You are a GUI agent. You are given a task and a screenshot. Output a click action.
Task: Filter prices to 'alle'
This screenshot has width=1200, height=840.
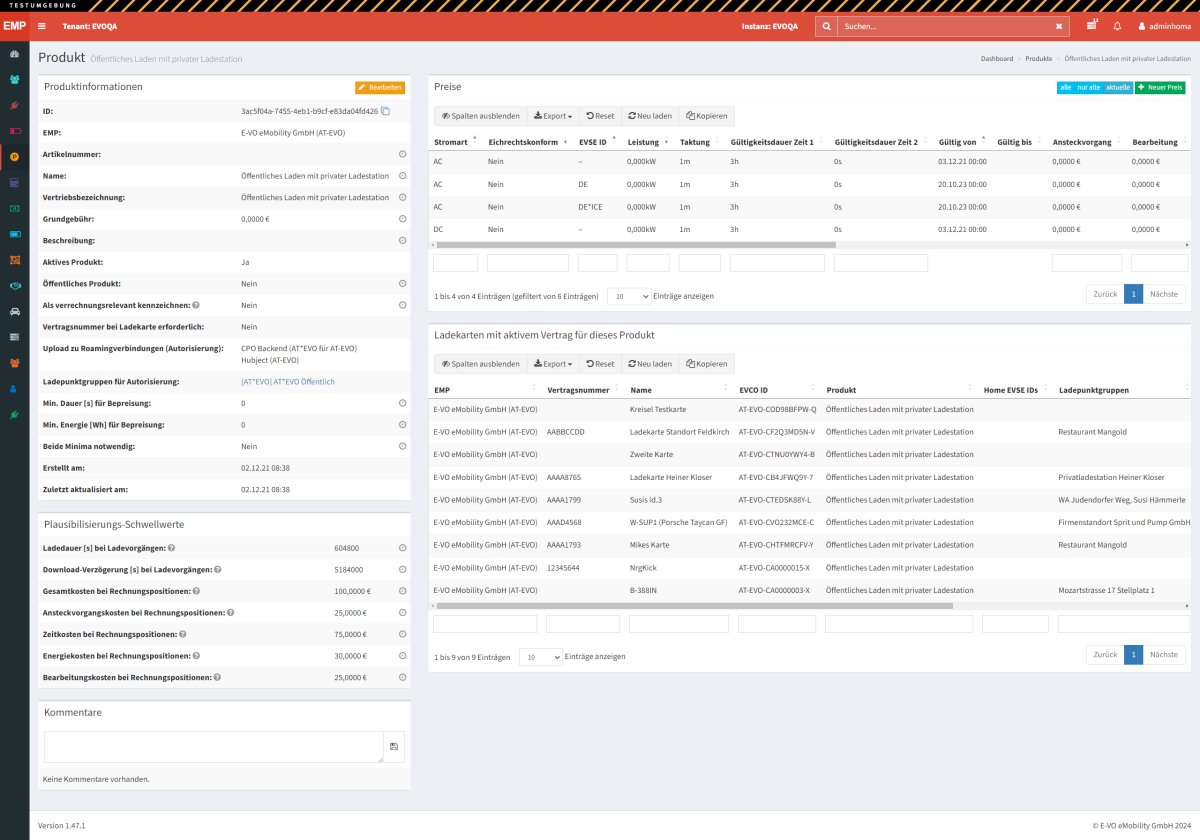(x=1066, y=88)
